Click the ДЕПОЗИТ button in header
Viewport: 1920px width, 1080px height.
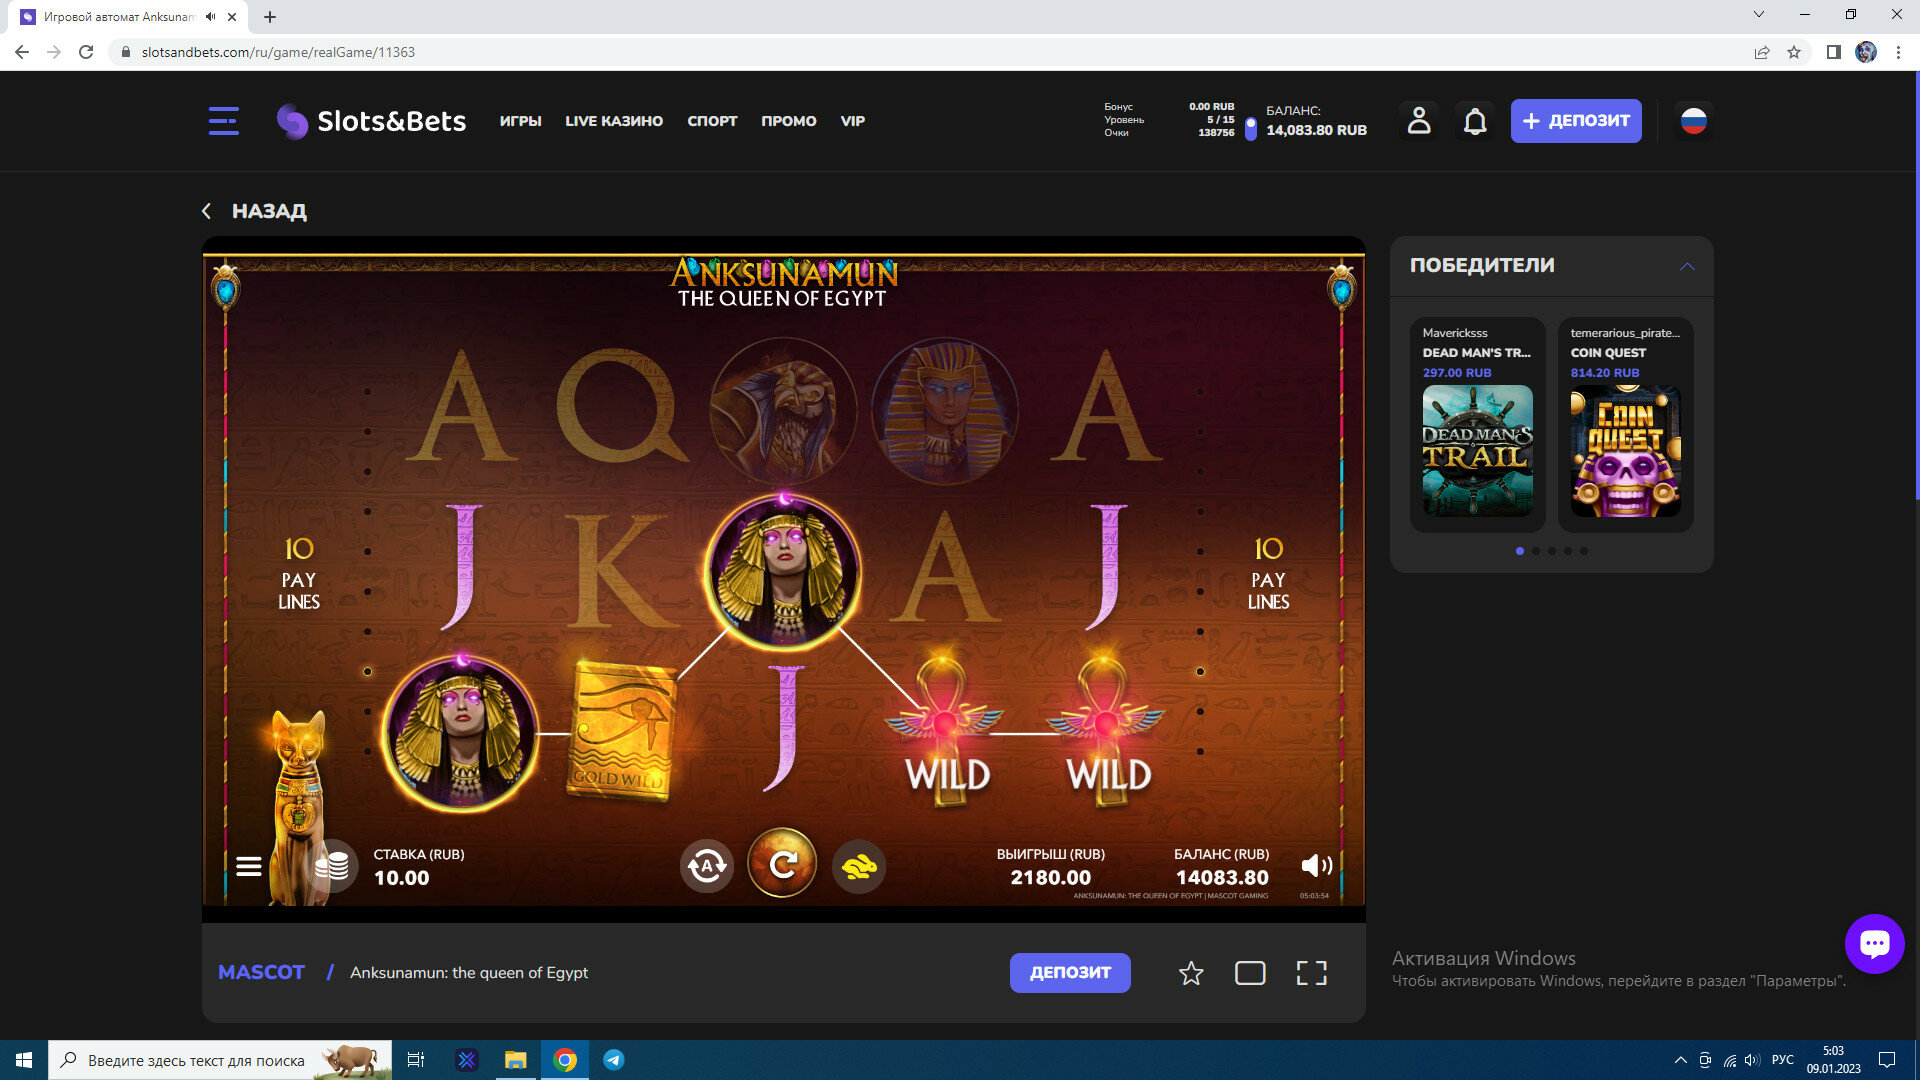coord(1576,121)
